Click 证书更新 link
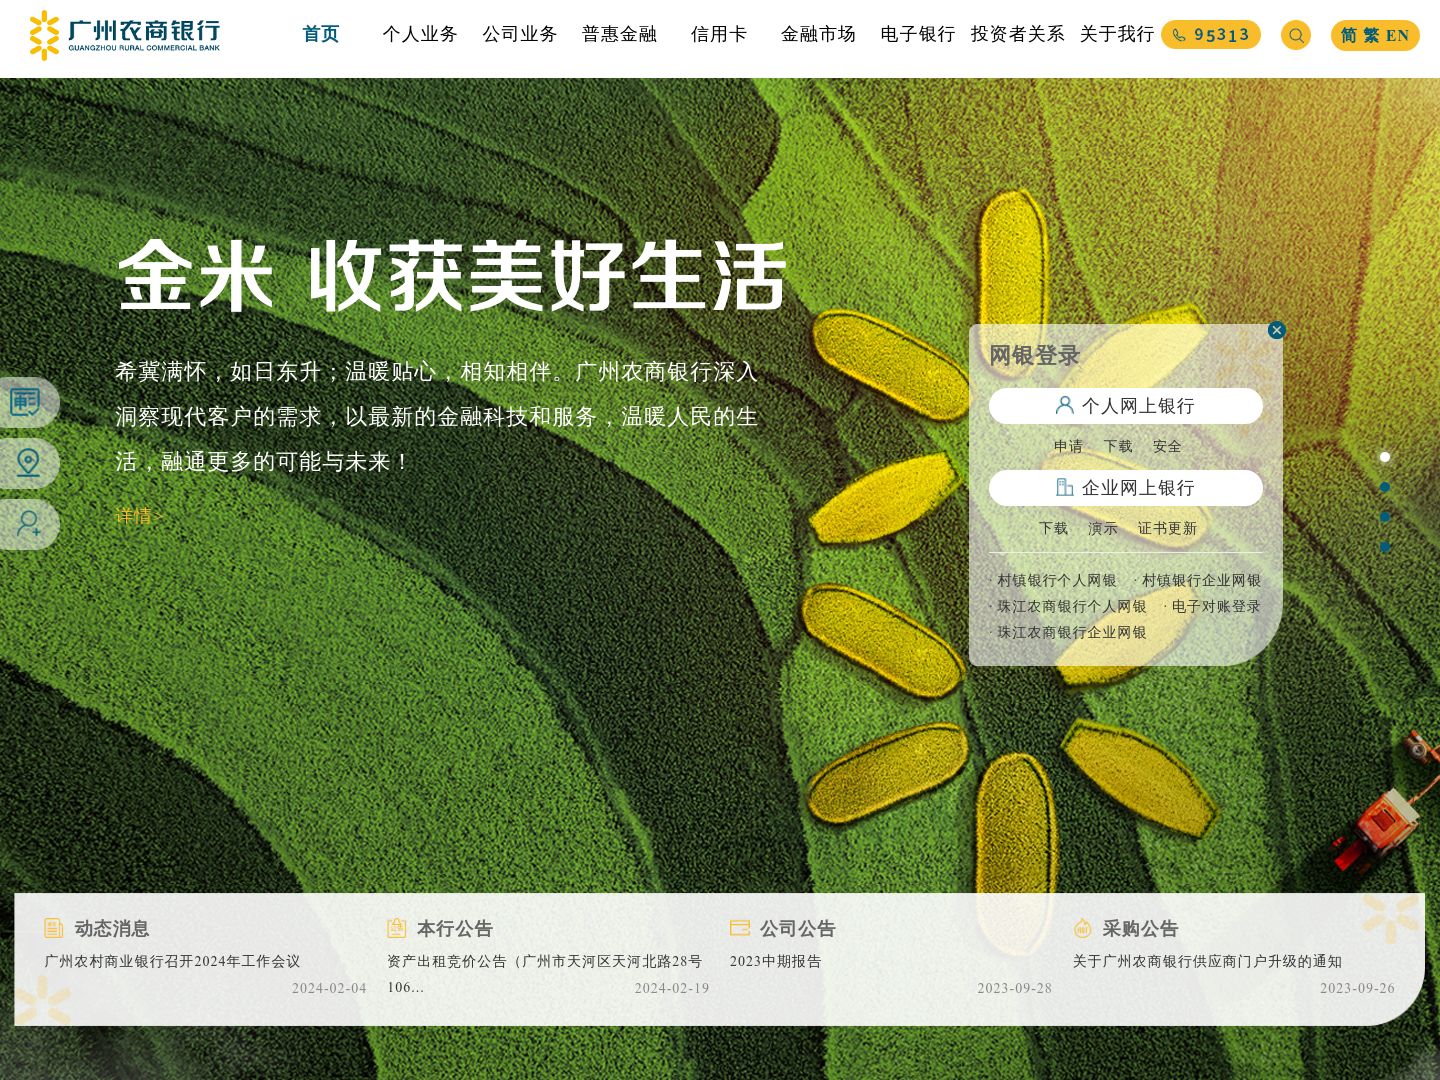1440x1080 pixels. coord(1167,528)
